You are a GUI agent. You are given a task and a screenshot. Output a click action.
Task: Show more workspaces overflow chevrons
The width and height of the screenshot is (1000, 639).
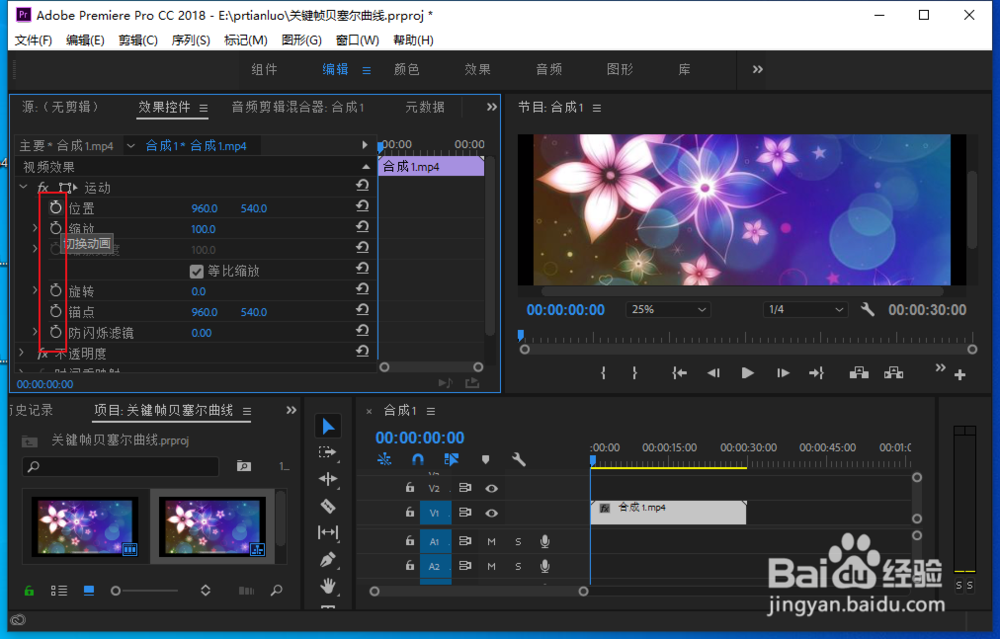click(758, 69)
